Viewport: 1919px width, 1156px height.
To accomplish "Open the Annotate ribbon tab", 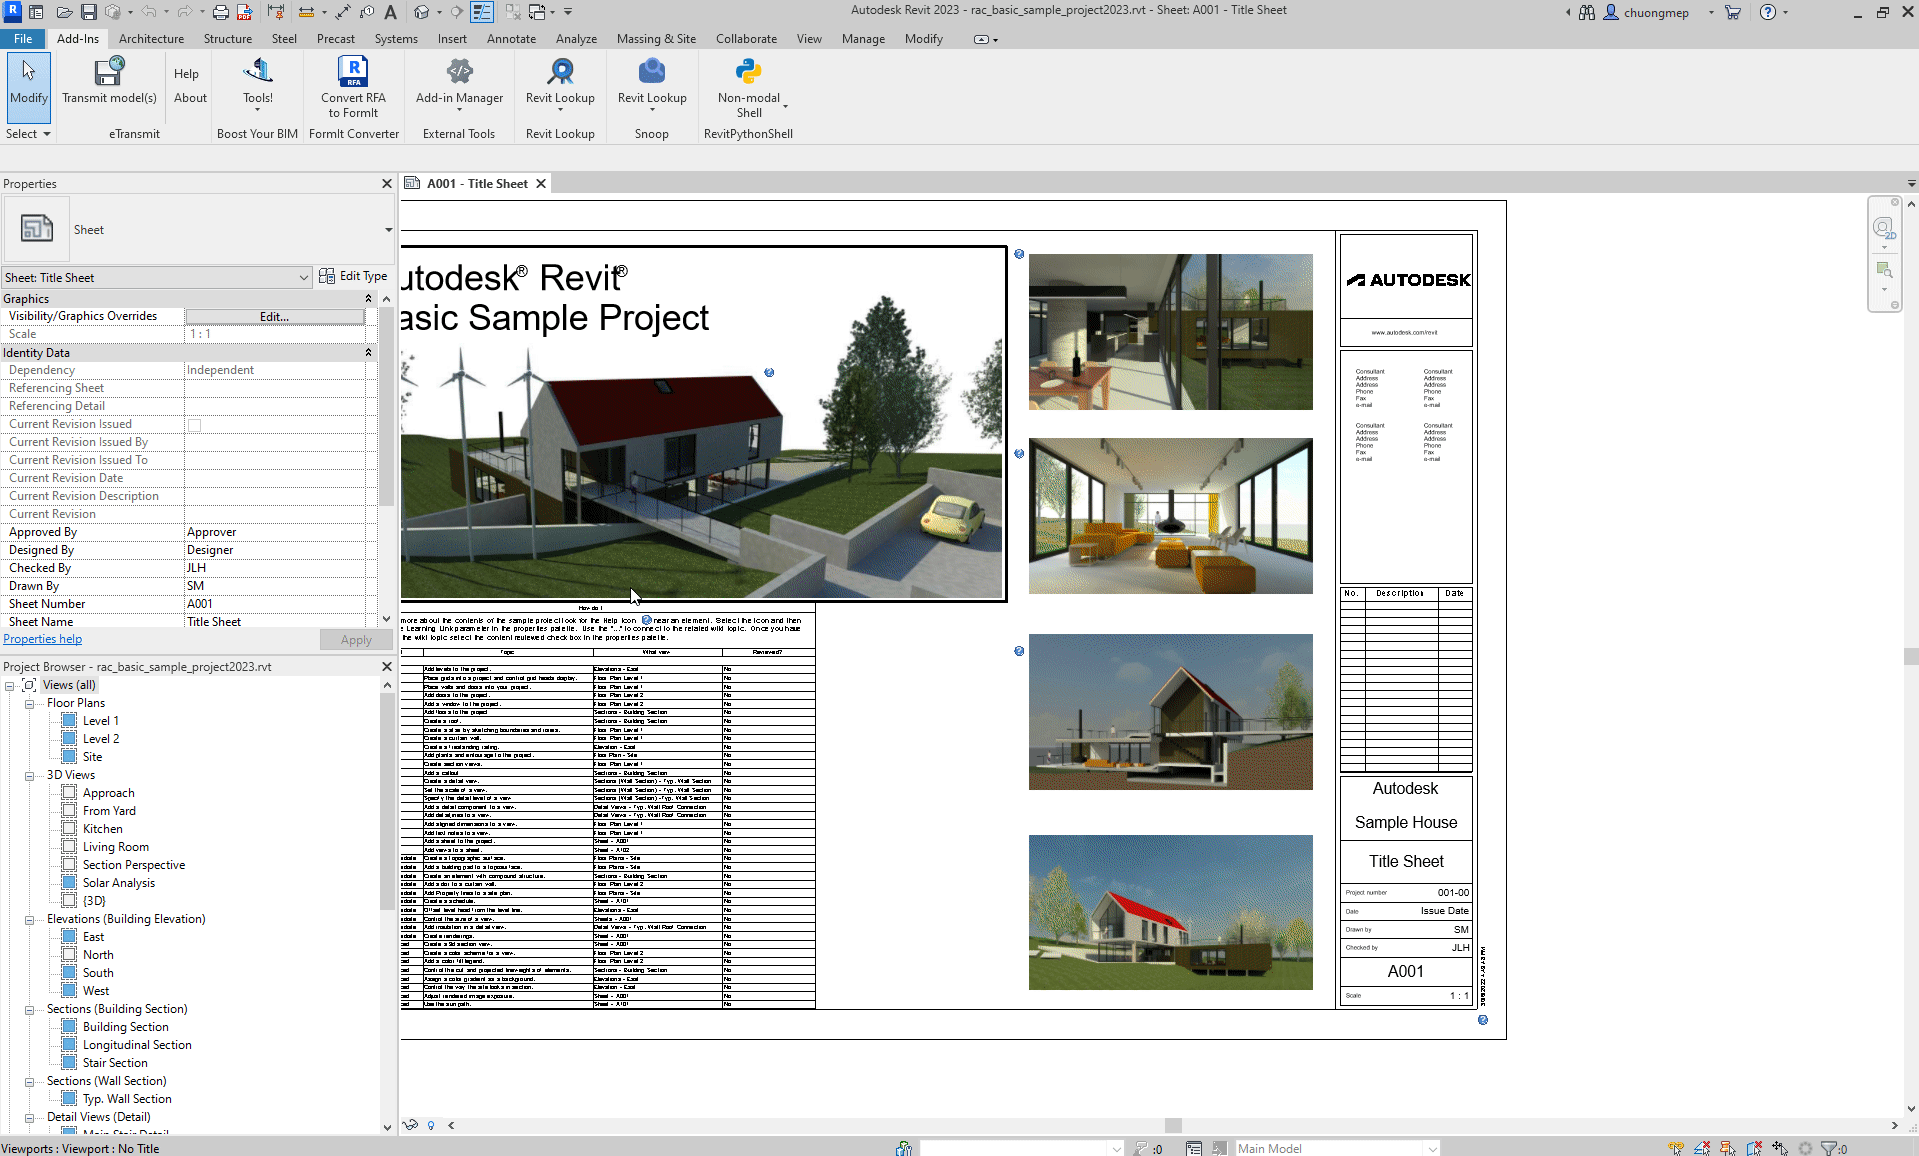I will (511, 39).
